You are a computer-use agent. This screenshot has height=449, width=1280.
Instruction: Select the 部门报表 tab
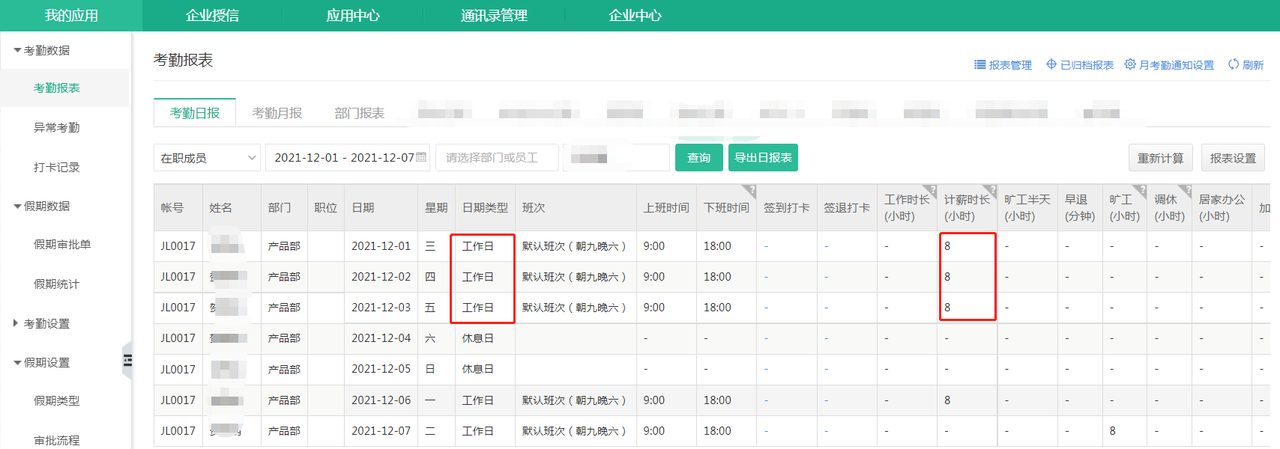[x=359, y=113]
